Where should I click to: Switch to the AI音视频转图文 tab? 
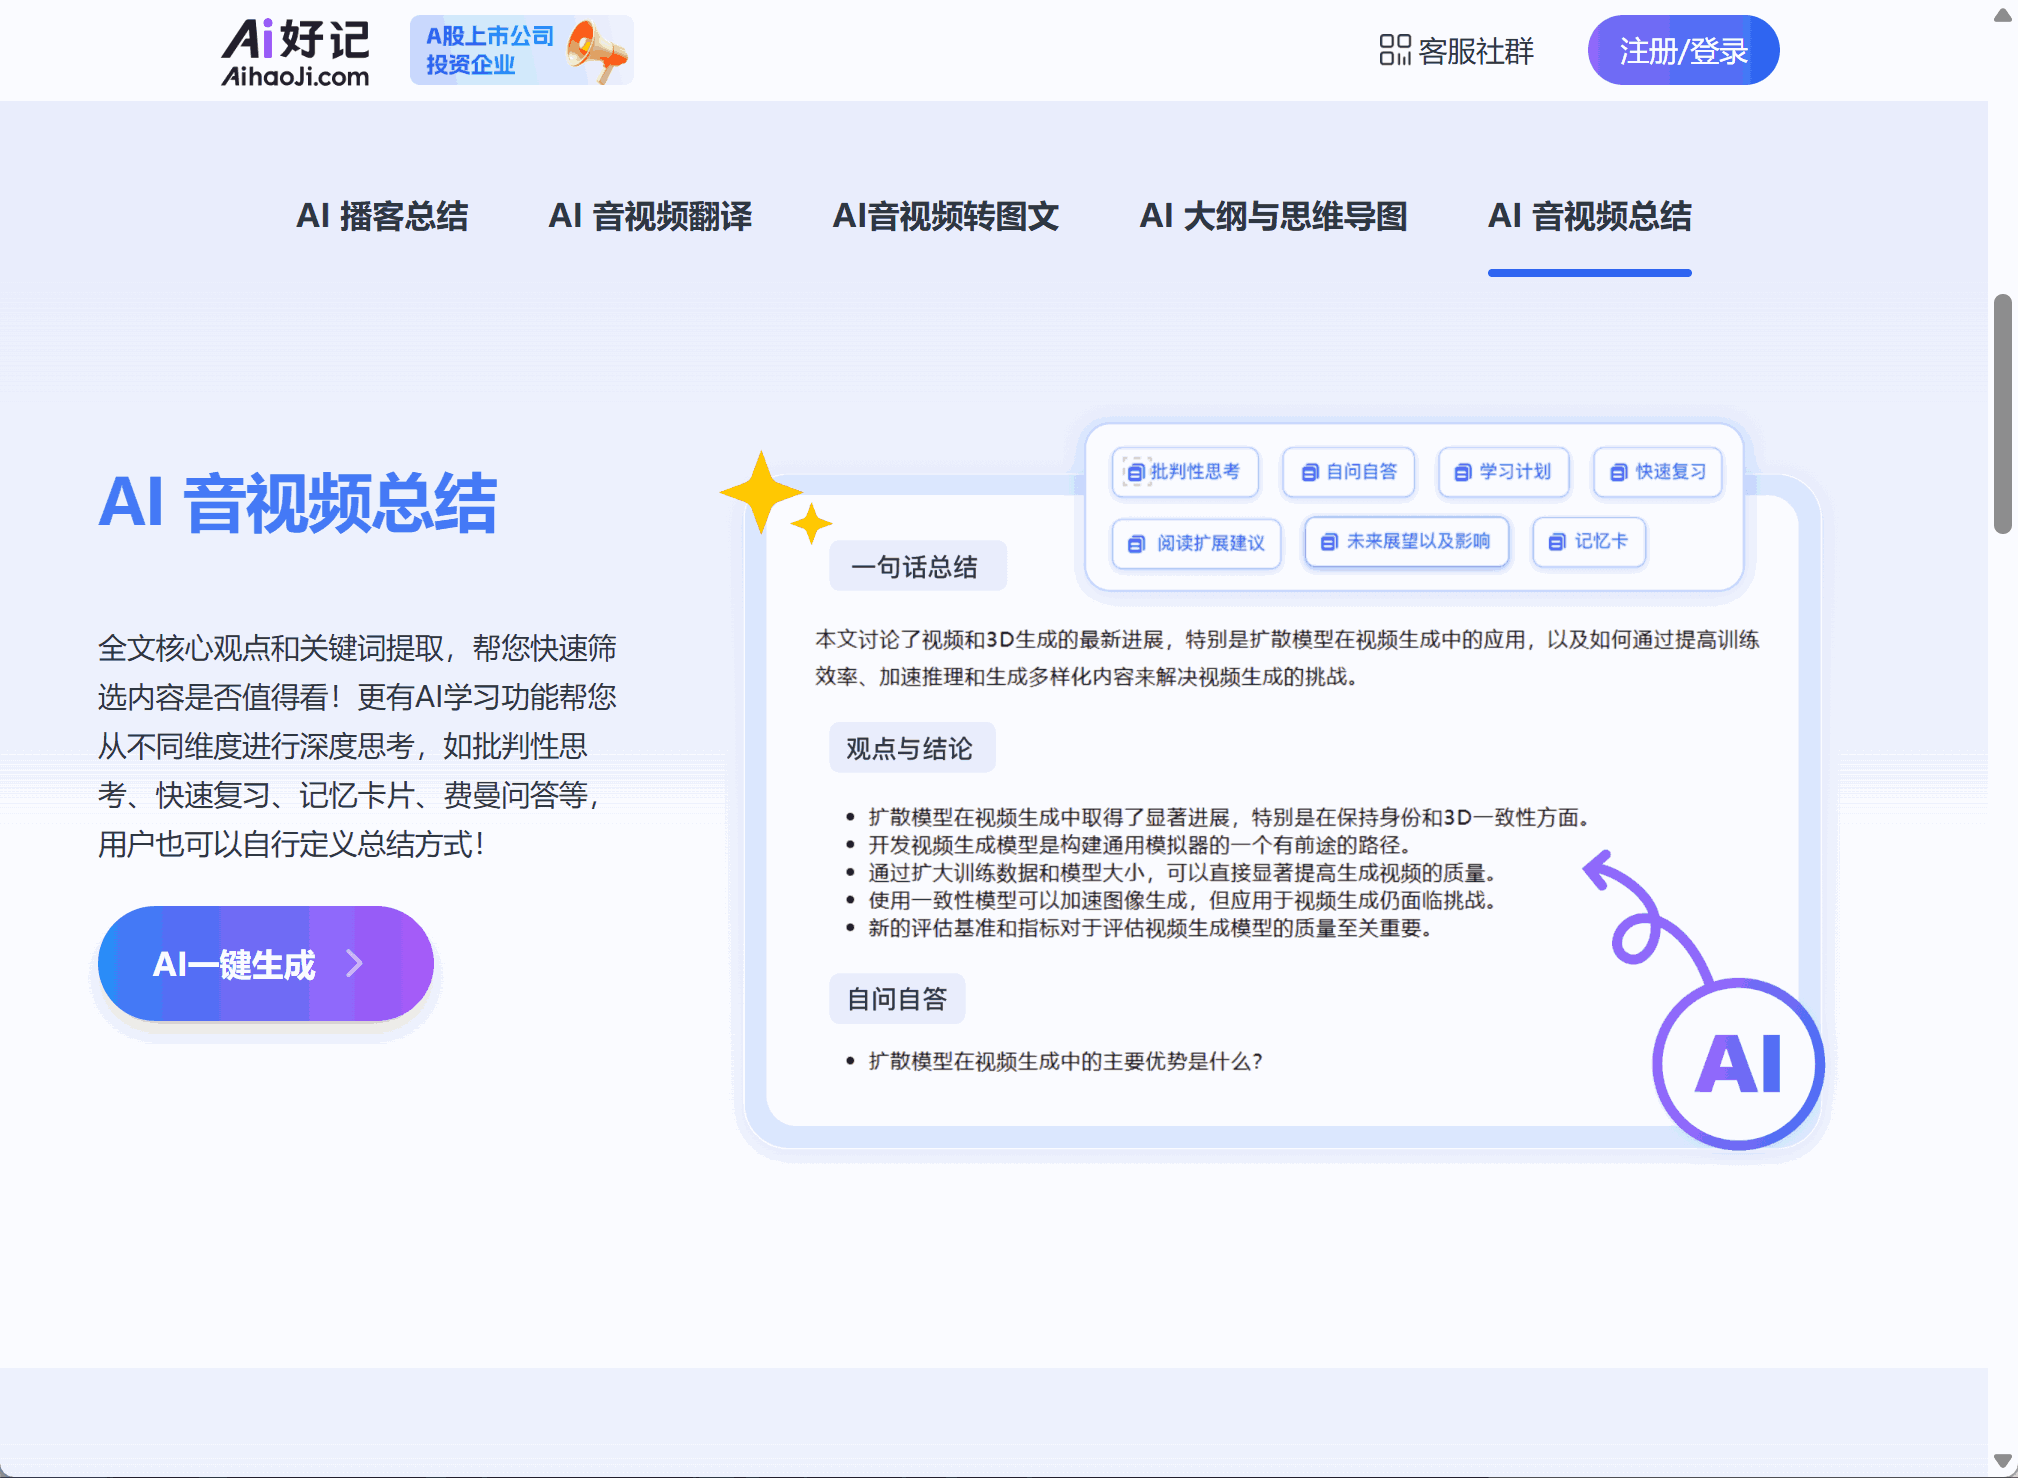pyautogui.click(x=948, y=218)
